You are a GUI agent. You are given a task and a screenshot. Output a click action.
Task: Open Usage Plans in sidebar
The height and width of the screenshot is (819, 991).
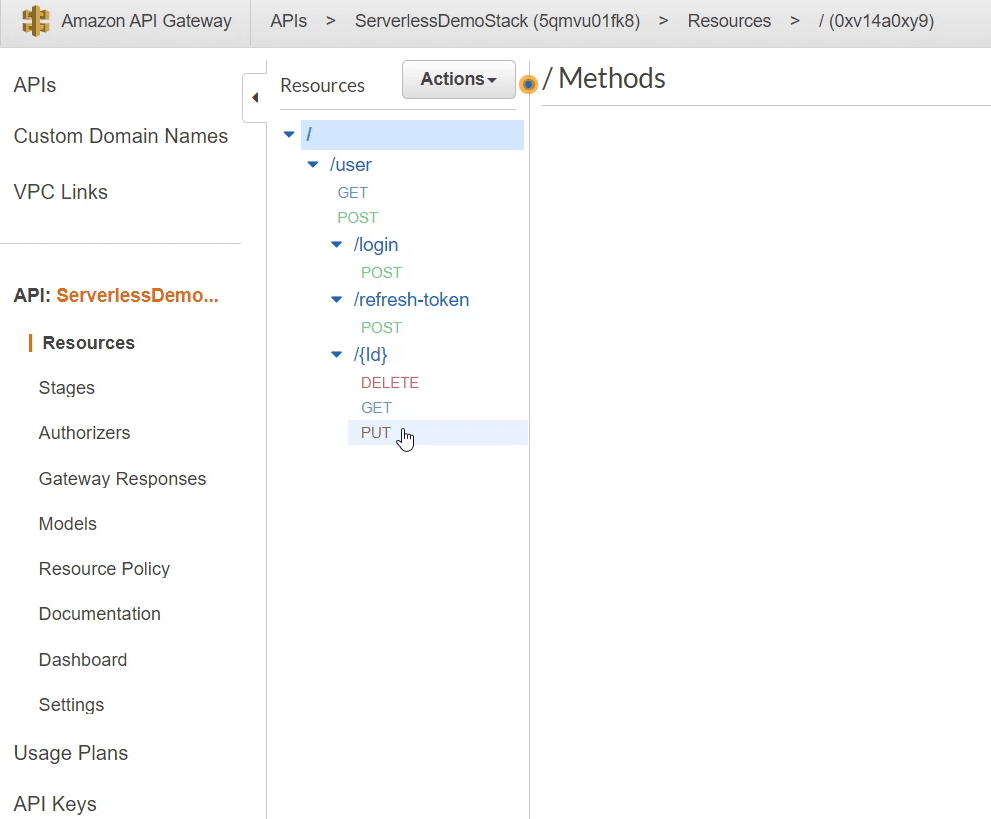(71, 753)
